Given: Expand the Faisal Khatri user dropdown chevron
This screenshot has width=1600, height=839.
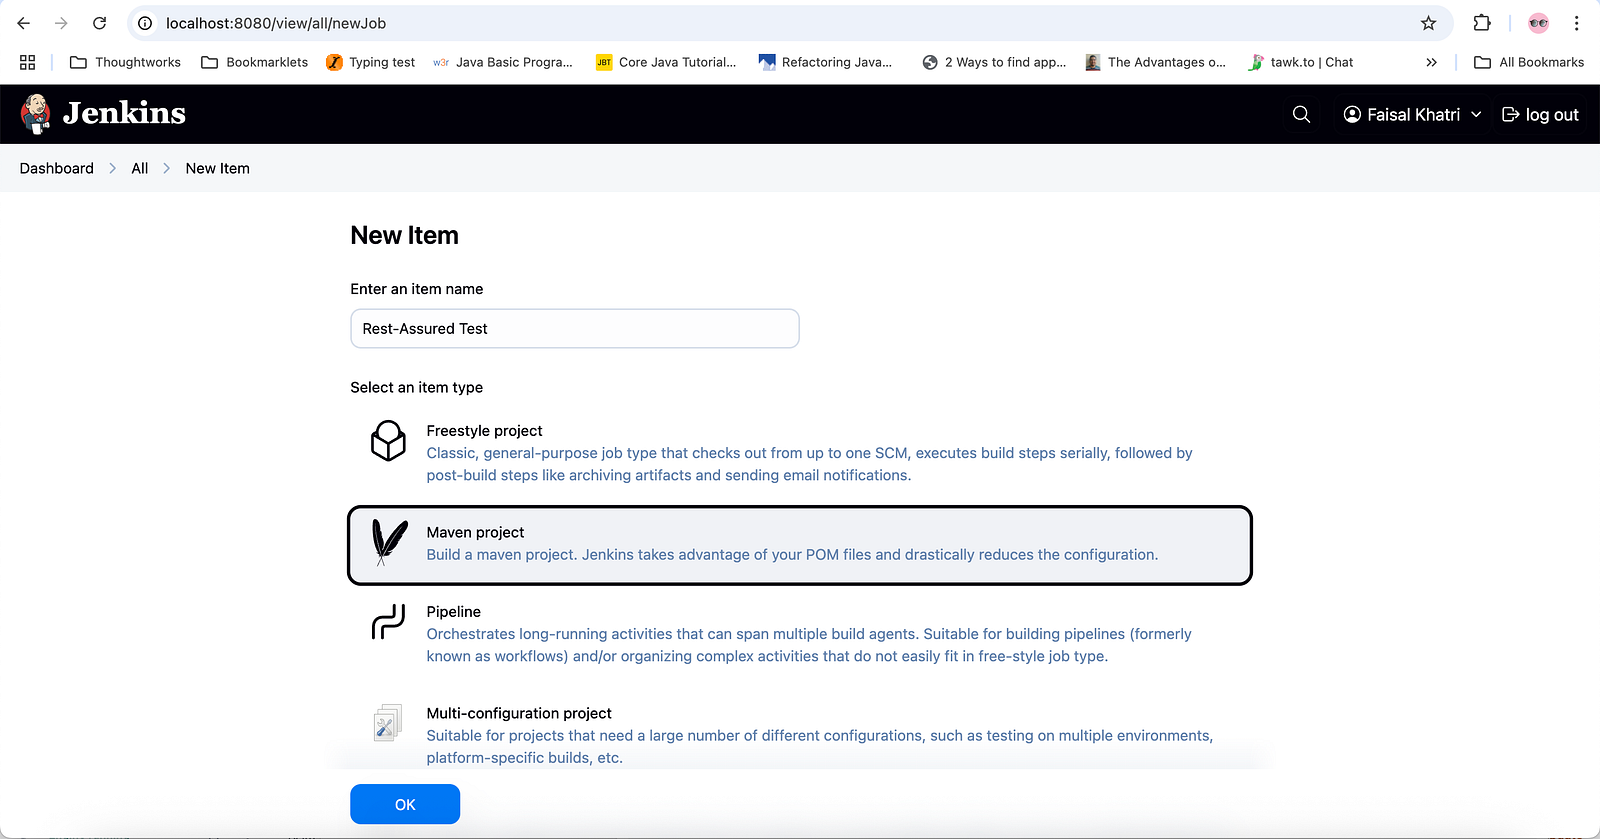Looking at the screenshot, I should point(1476,114).
